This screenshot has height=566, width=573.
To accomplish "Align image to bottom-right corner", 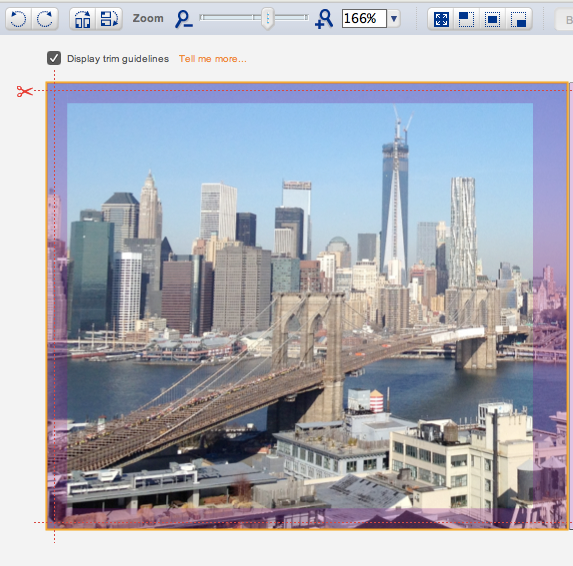I will pyautogui.click(x=519, y=19).
